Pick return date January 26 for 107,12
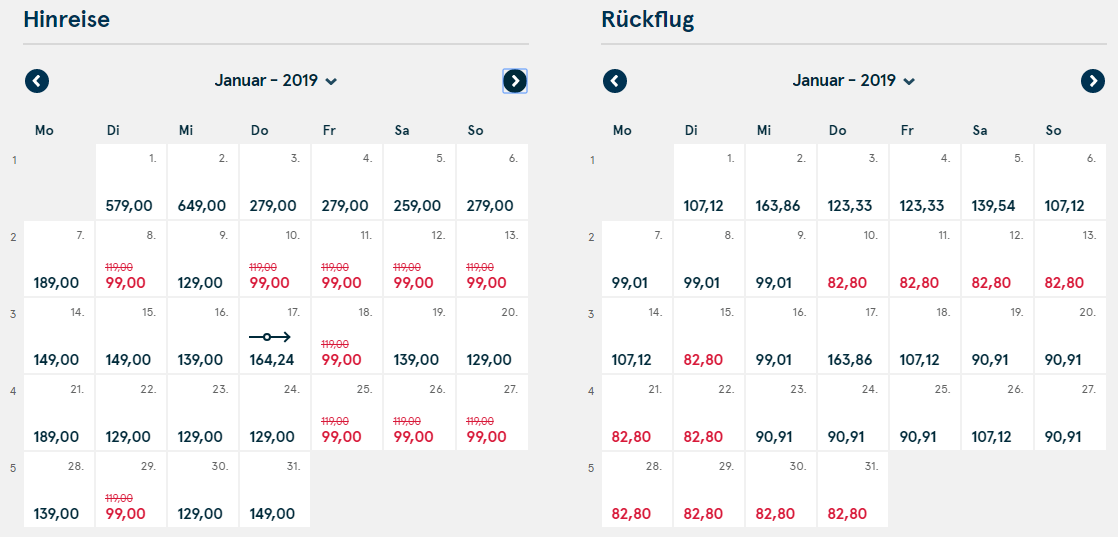Screen dimensions: 1118x537 click(x=998, y=412)
